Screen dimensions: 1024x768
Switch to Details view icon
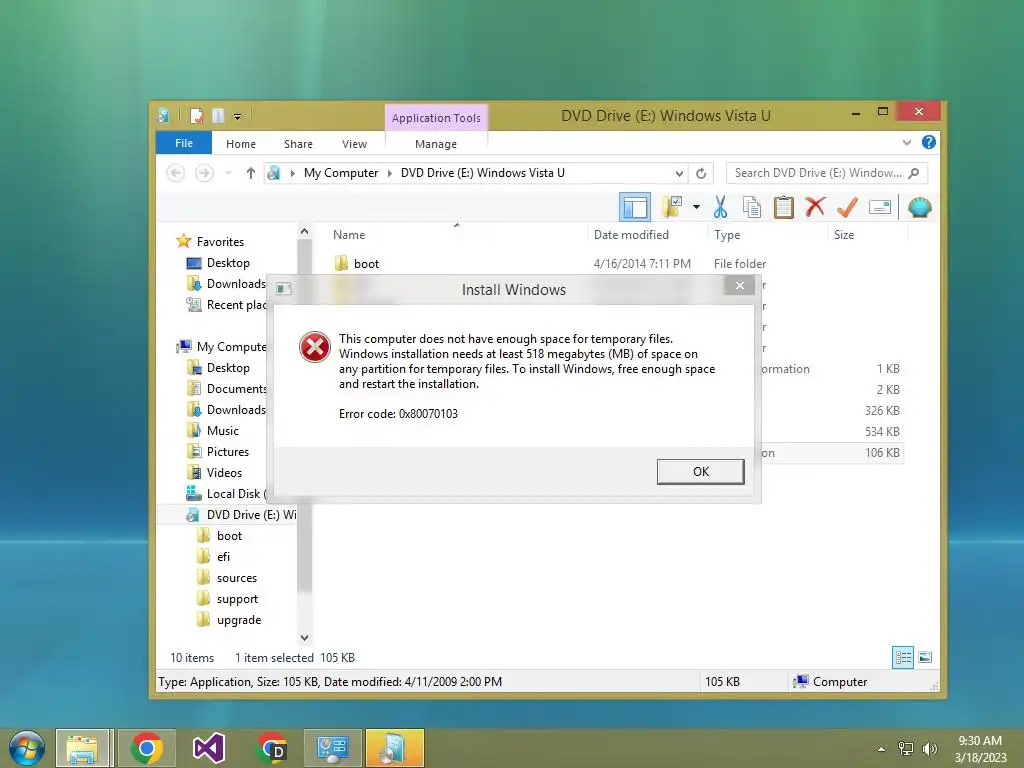(x=903, y=658)
